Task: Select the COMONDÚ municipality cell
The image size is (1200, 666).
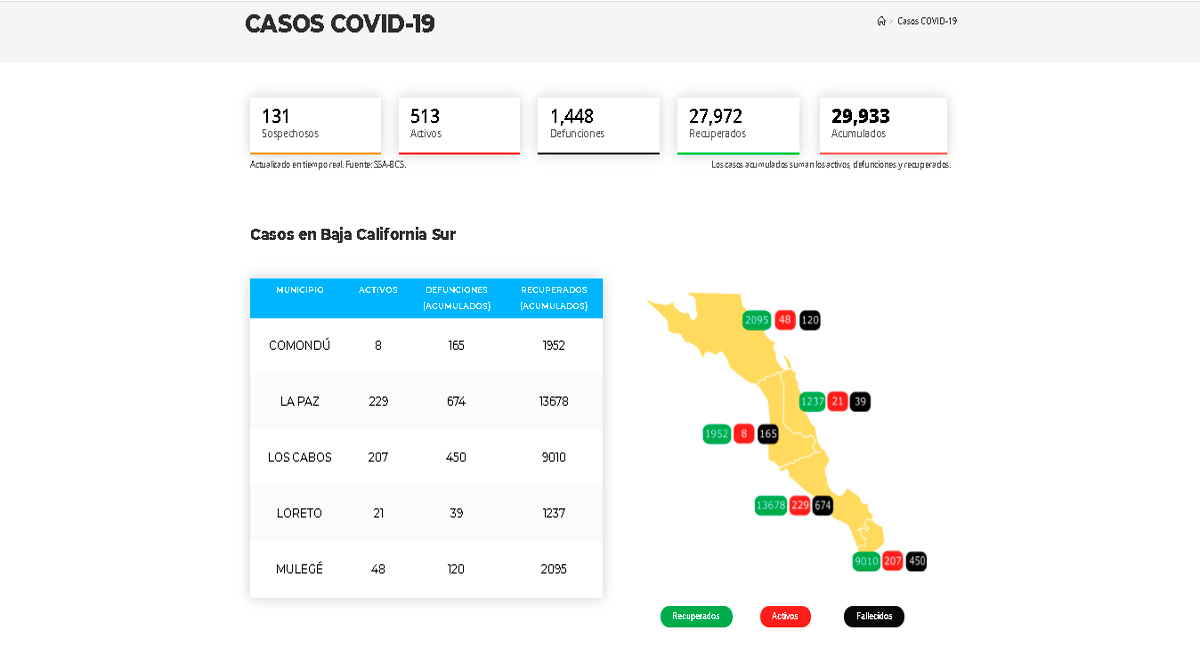Action: click(300, 345)
